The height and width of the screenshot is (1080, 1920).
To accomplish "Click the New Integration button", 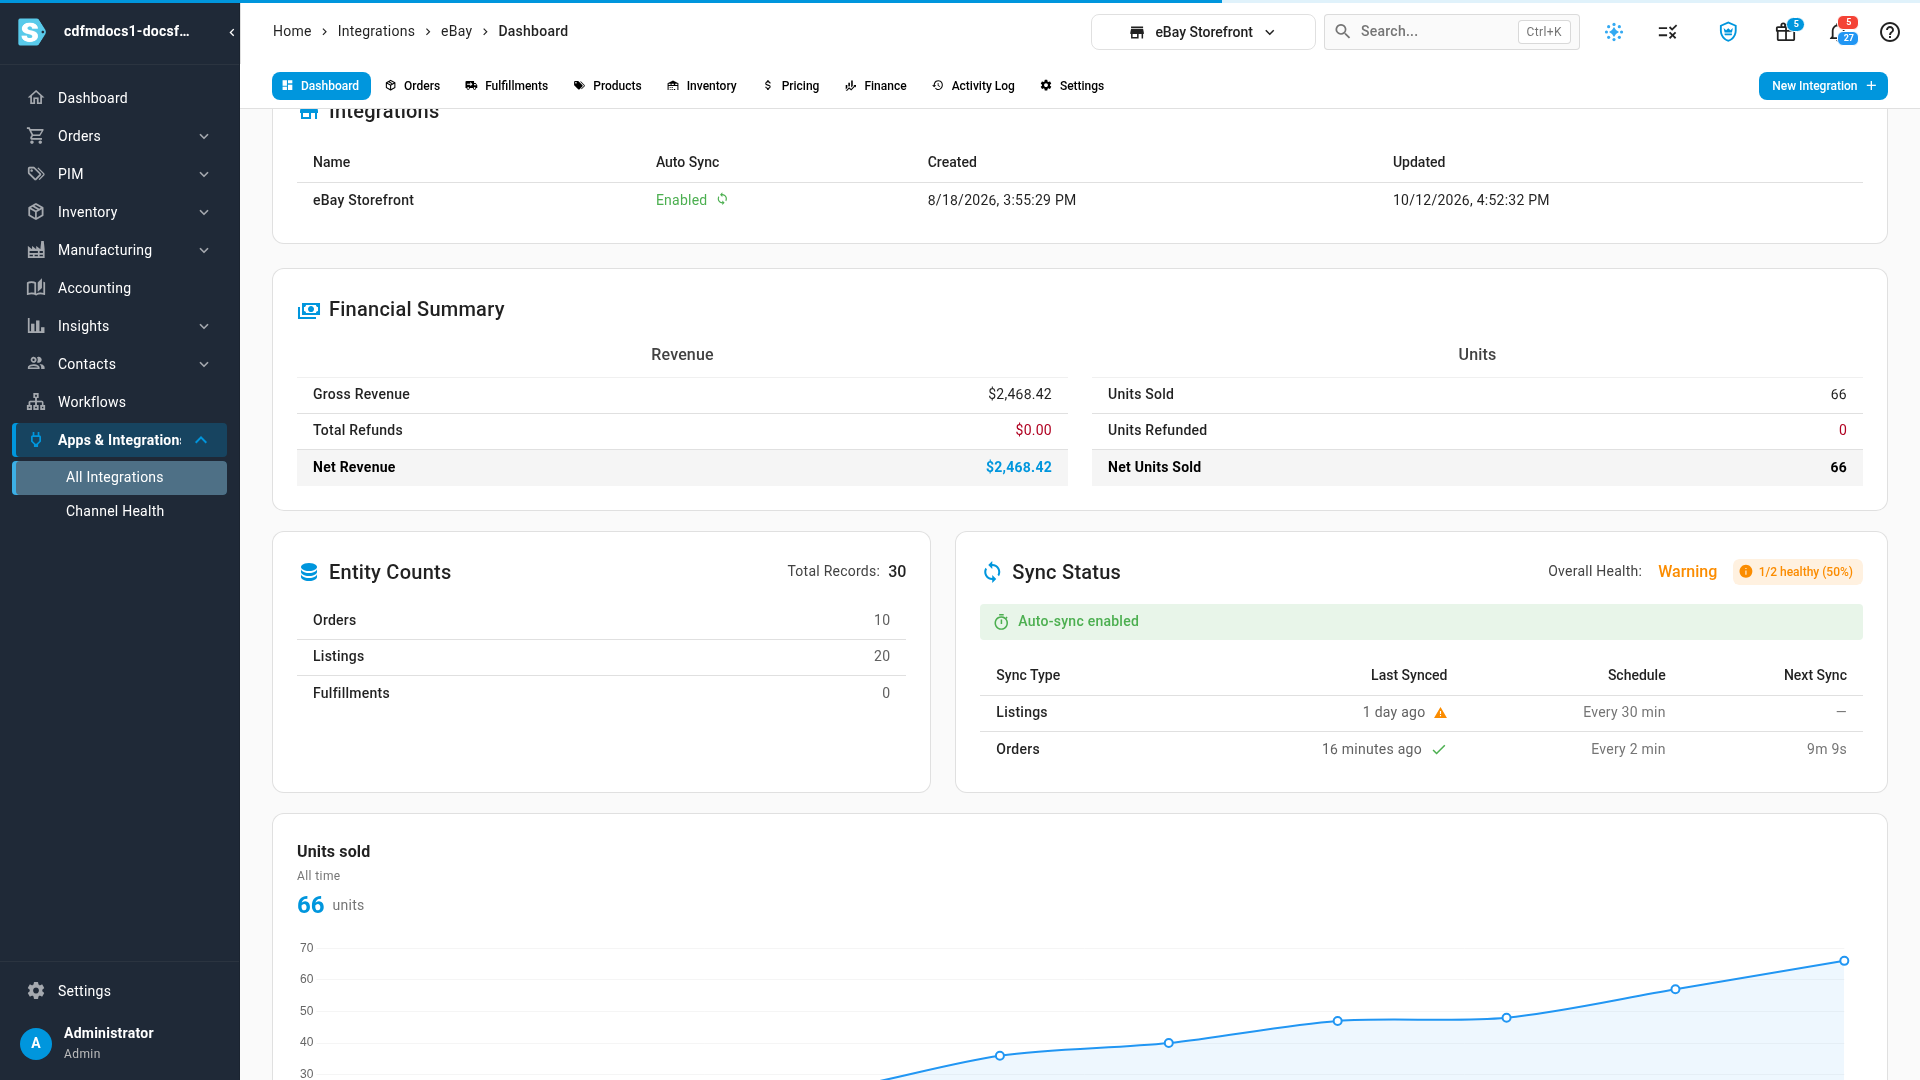I will coord(1823,86).
